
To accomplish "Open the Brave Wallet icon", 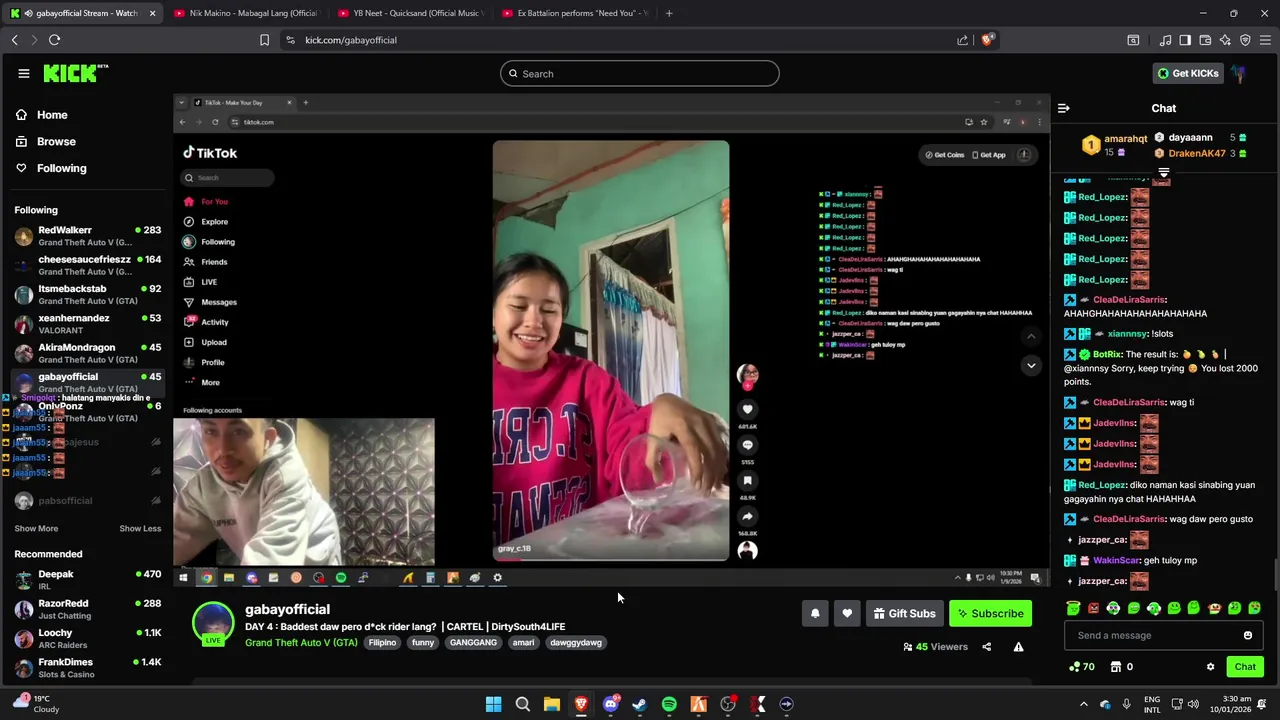I will (1205, 40).
